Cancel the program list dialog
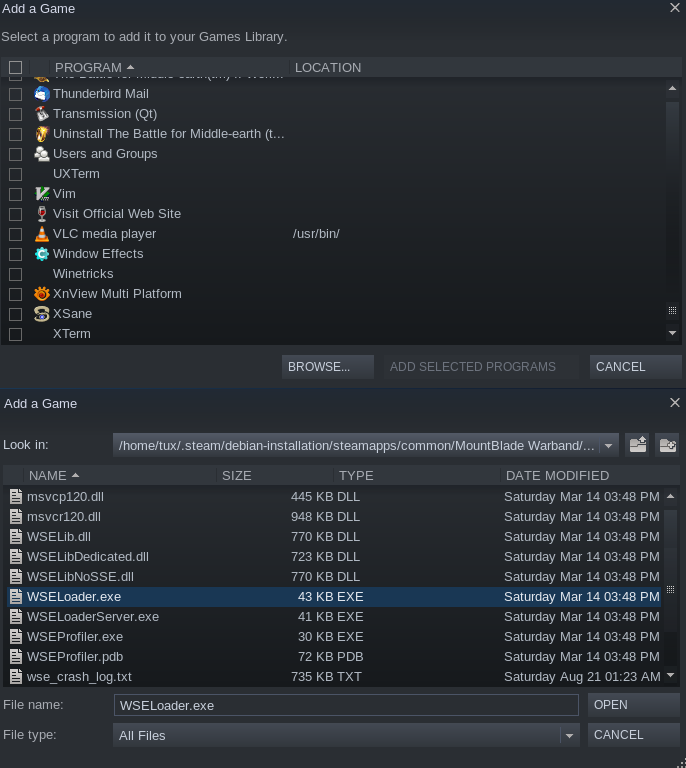 (636, 367)
